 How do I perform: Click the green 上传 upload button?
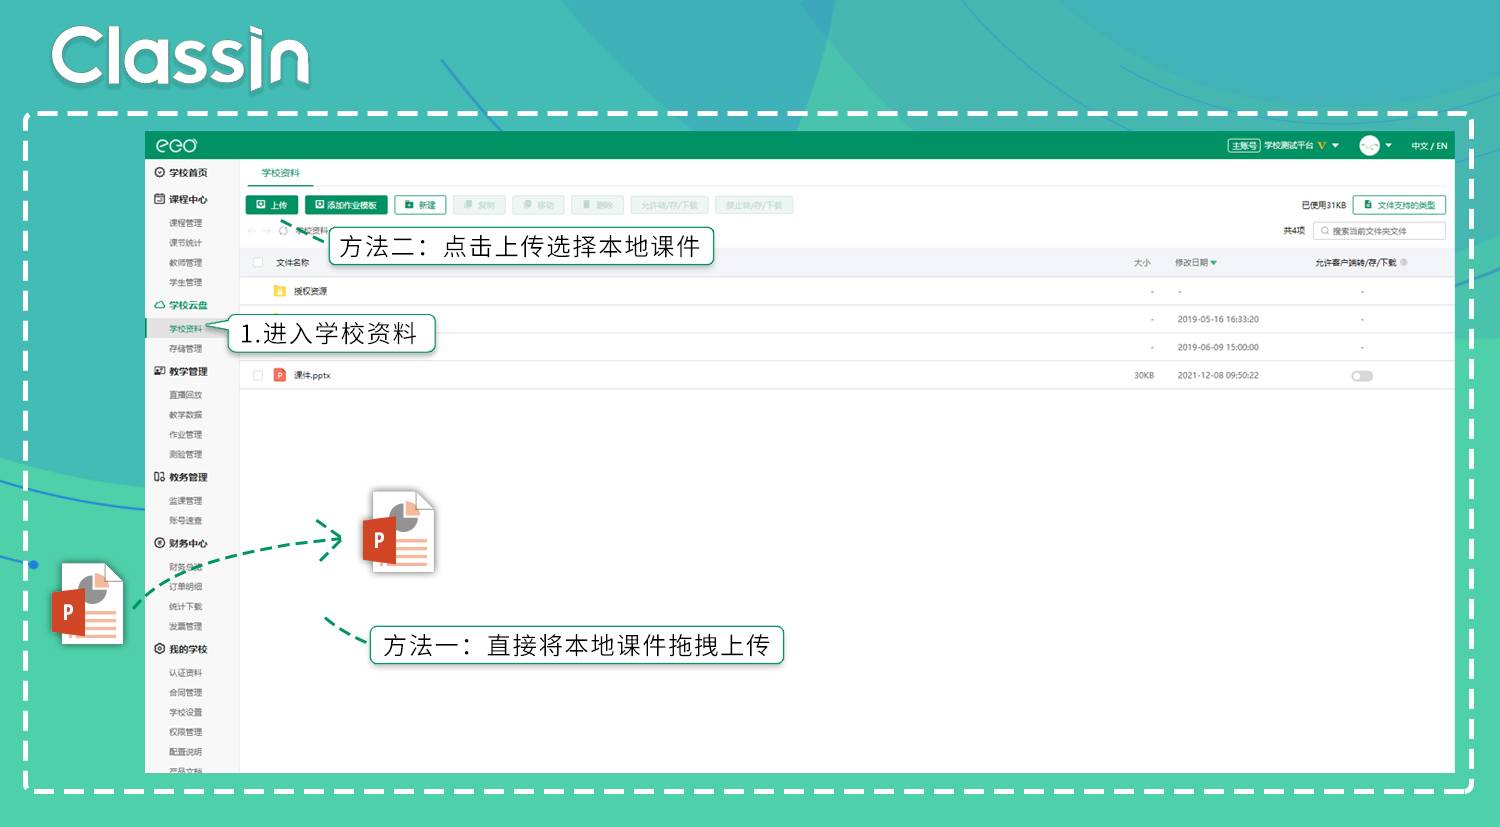271,205
